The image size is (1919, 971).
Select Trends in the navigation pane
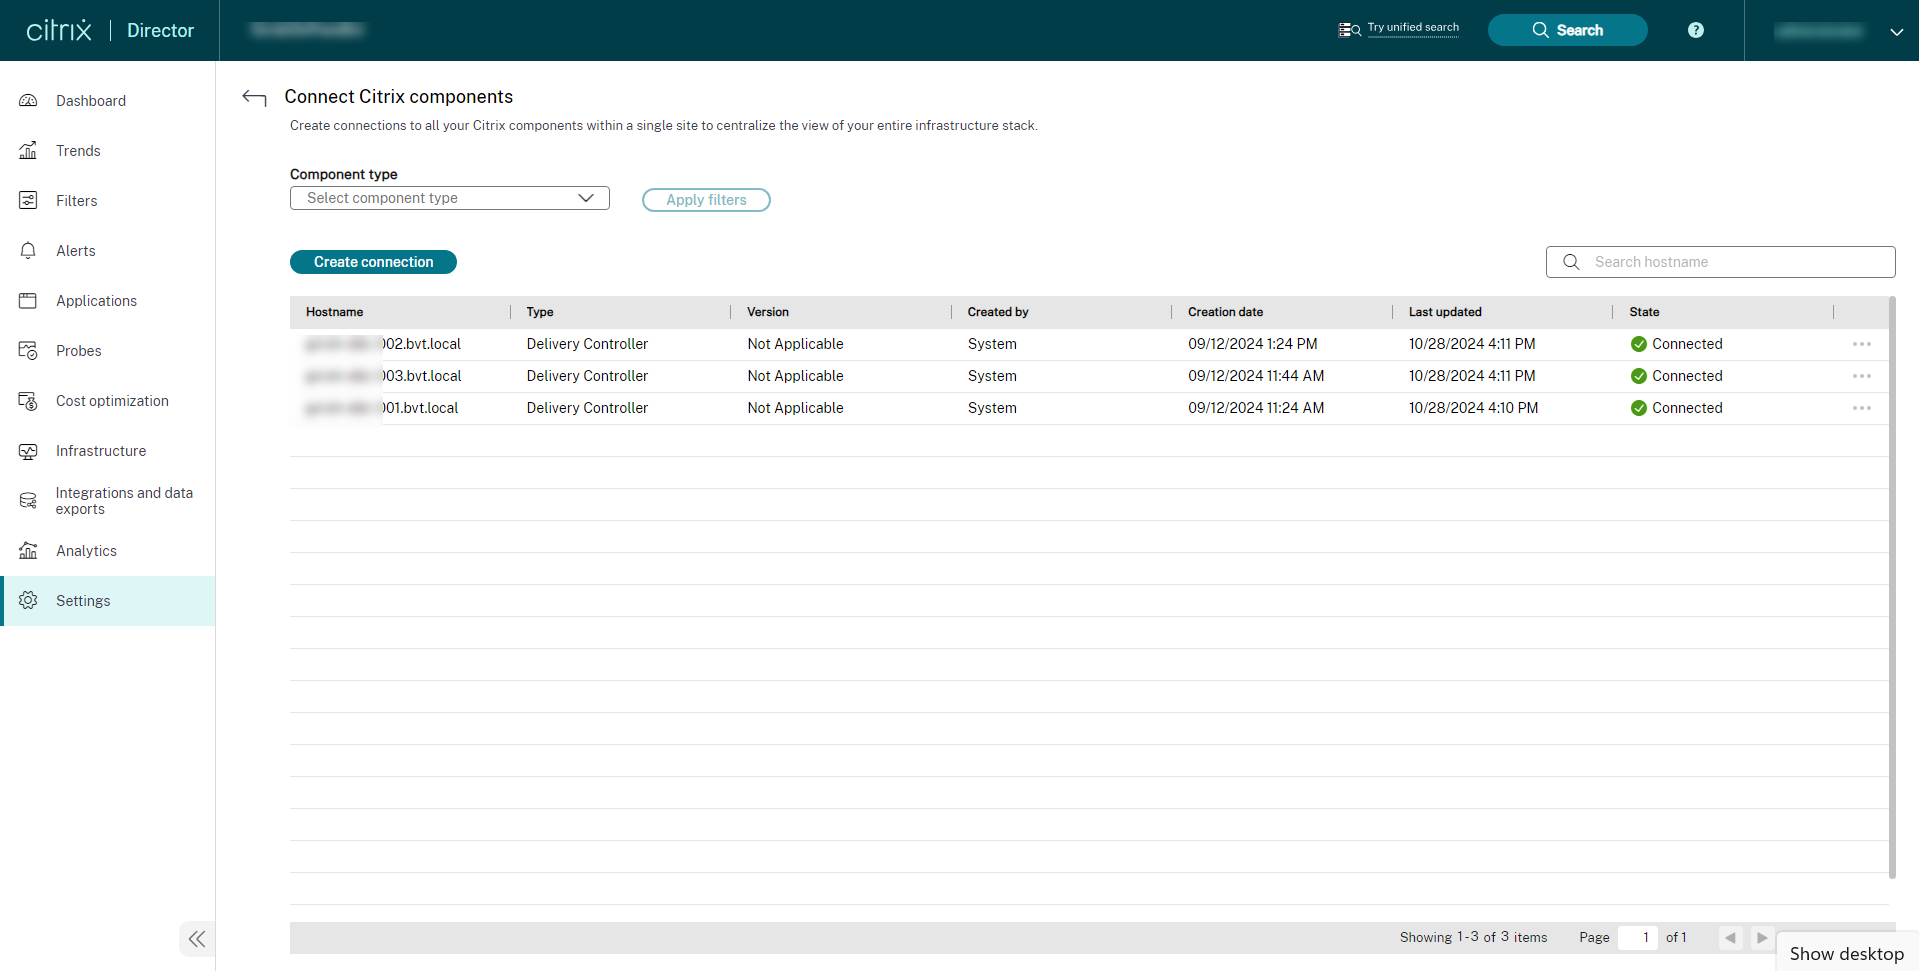(78, 150)
